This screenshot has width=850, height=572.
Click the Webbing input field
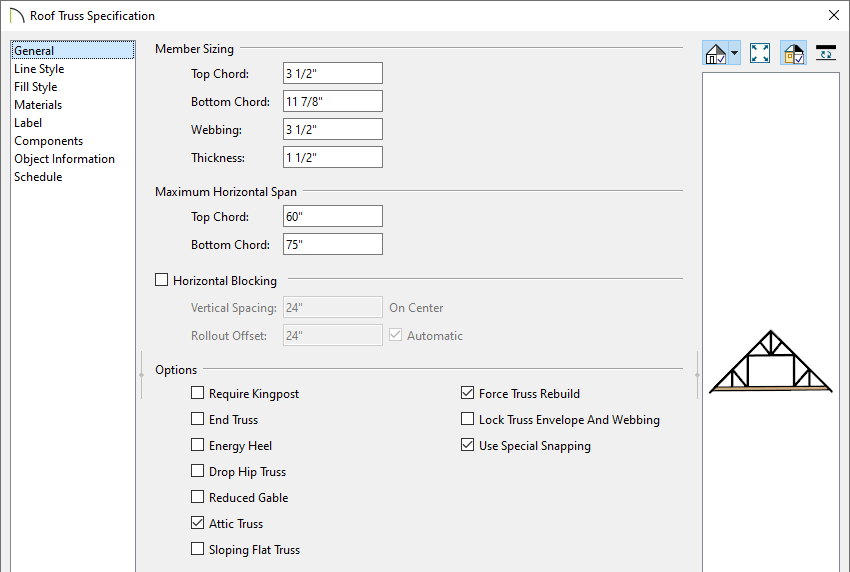[333, 130]
